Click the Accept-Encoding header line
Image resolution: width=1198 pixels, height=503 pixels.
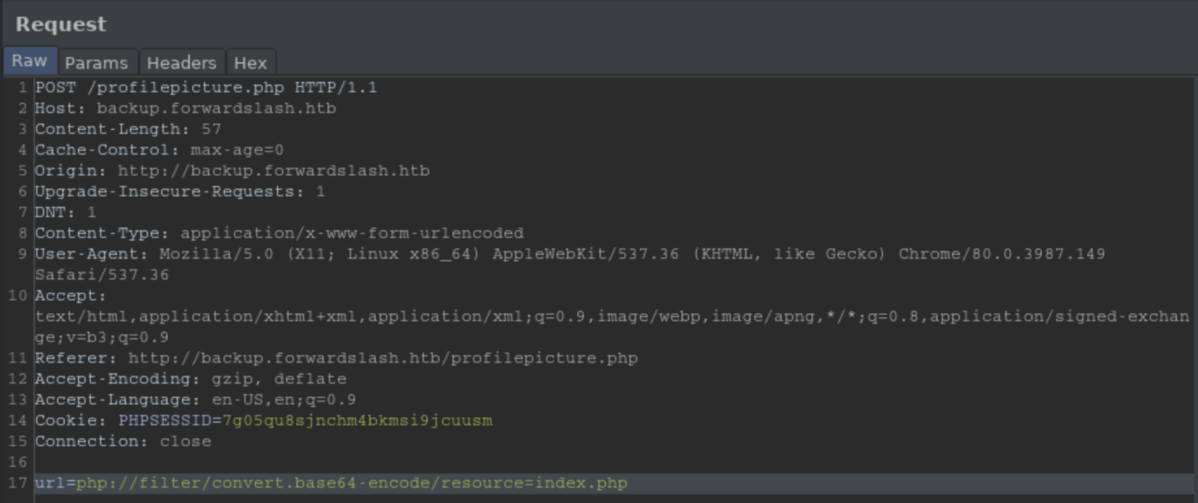pos(190,379)
